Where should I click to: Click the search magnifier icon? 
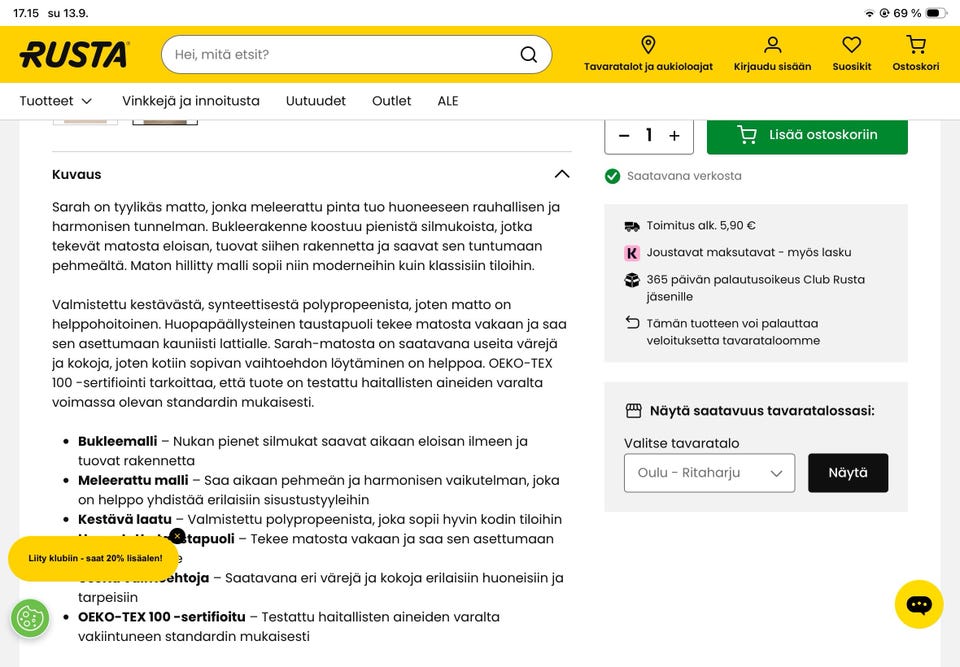pyautogui.click(x=528, y=55)
